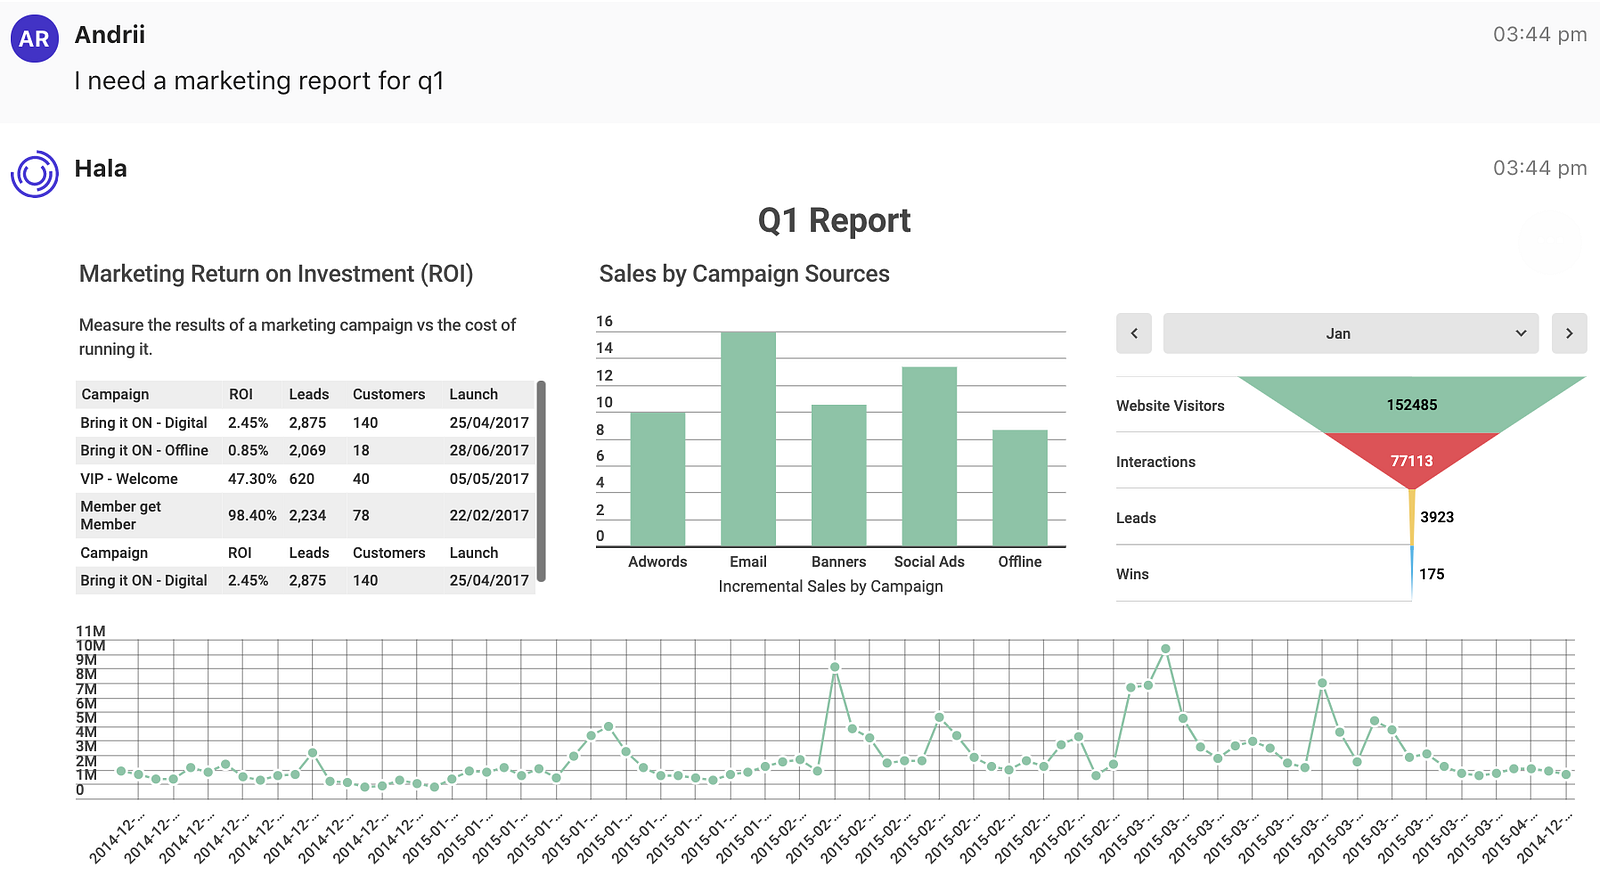This screenshot has height=886, width=1600.
Task: Click the Email bar in sales chart
Action: (x=748, y=438)
